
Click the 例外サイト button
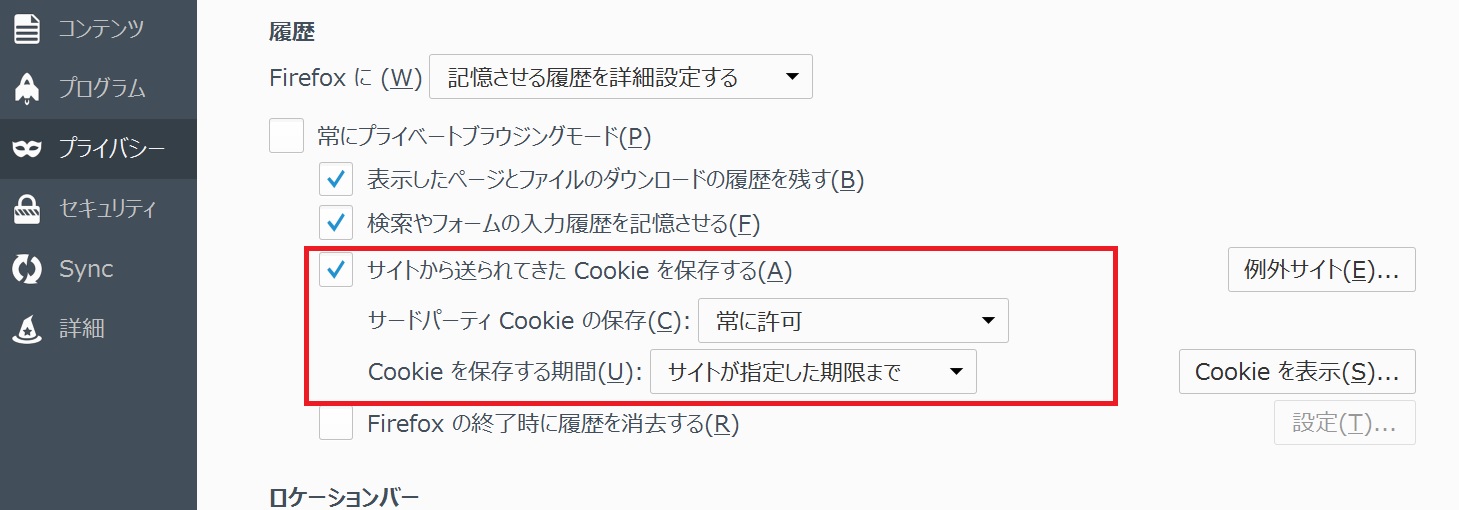pos(1322,270)
